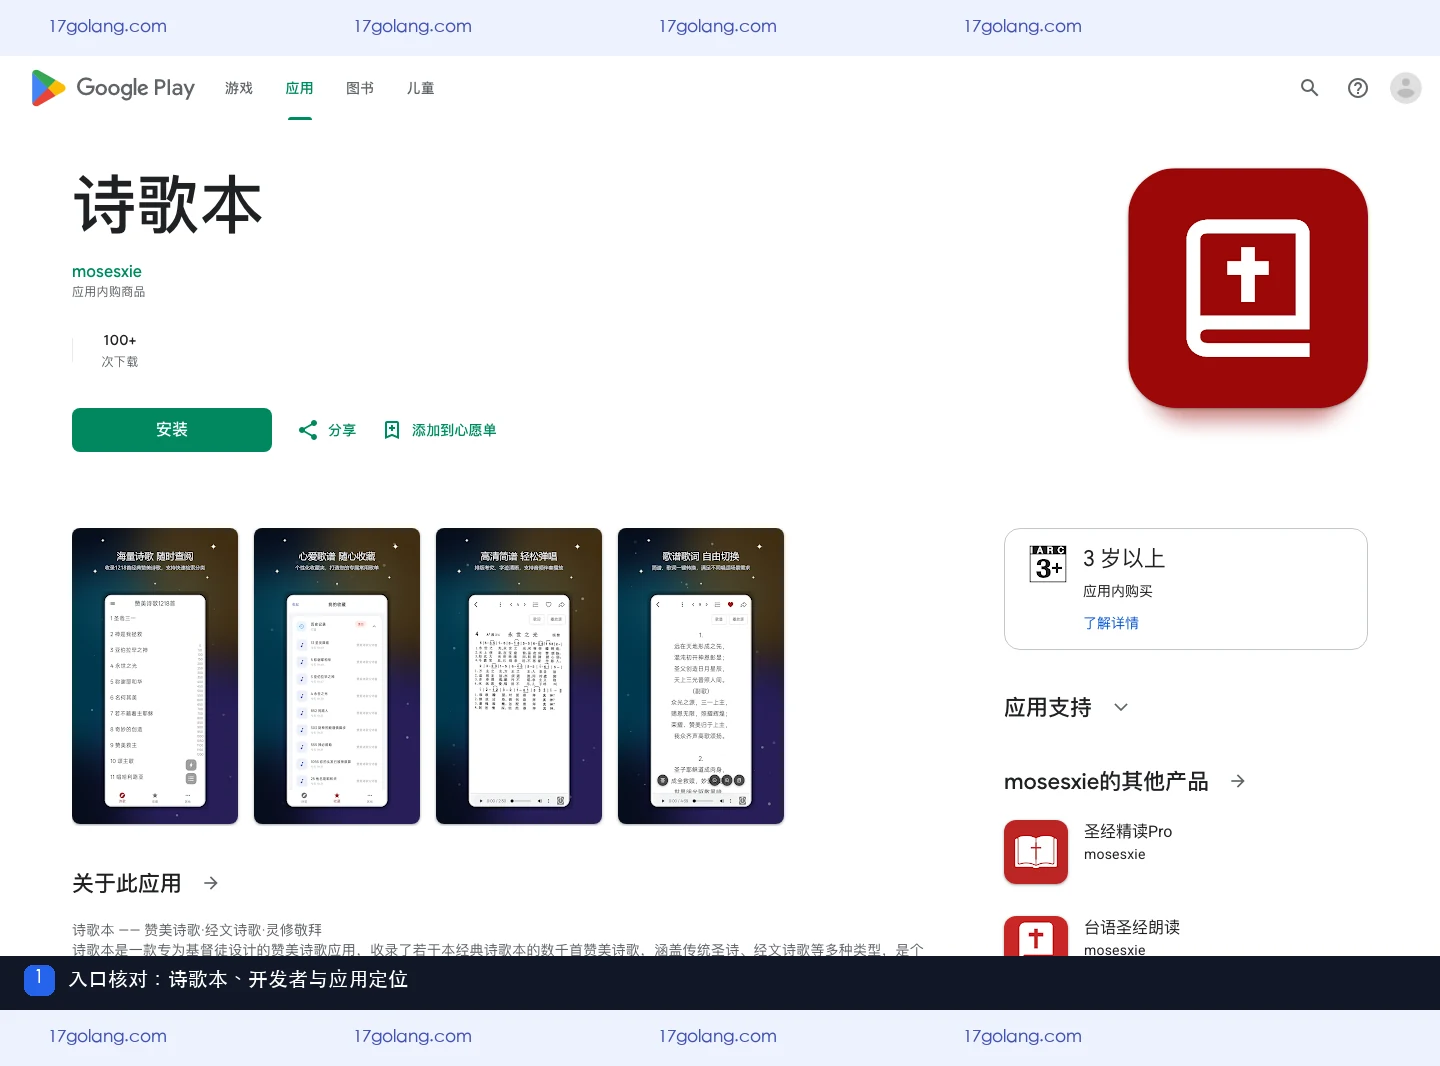
Task: Click the large red 诗歌本 app icon
Action: tap(1248, 288)
